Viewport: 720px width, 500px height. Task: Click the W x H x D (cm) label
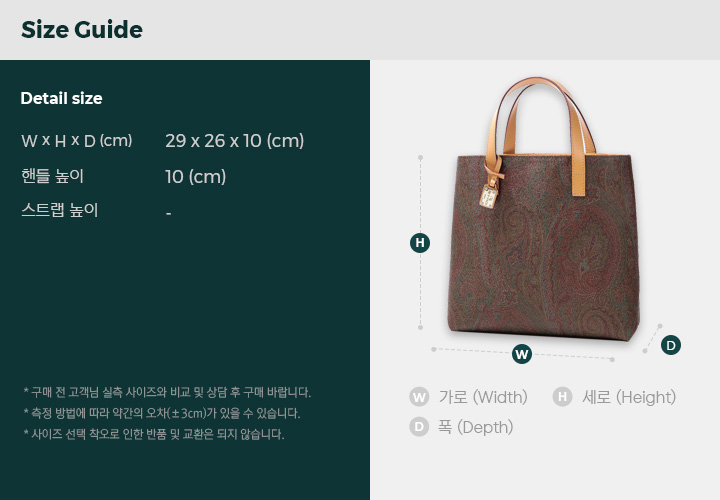click(77, 140)
